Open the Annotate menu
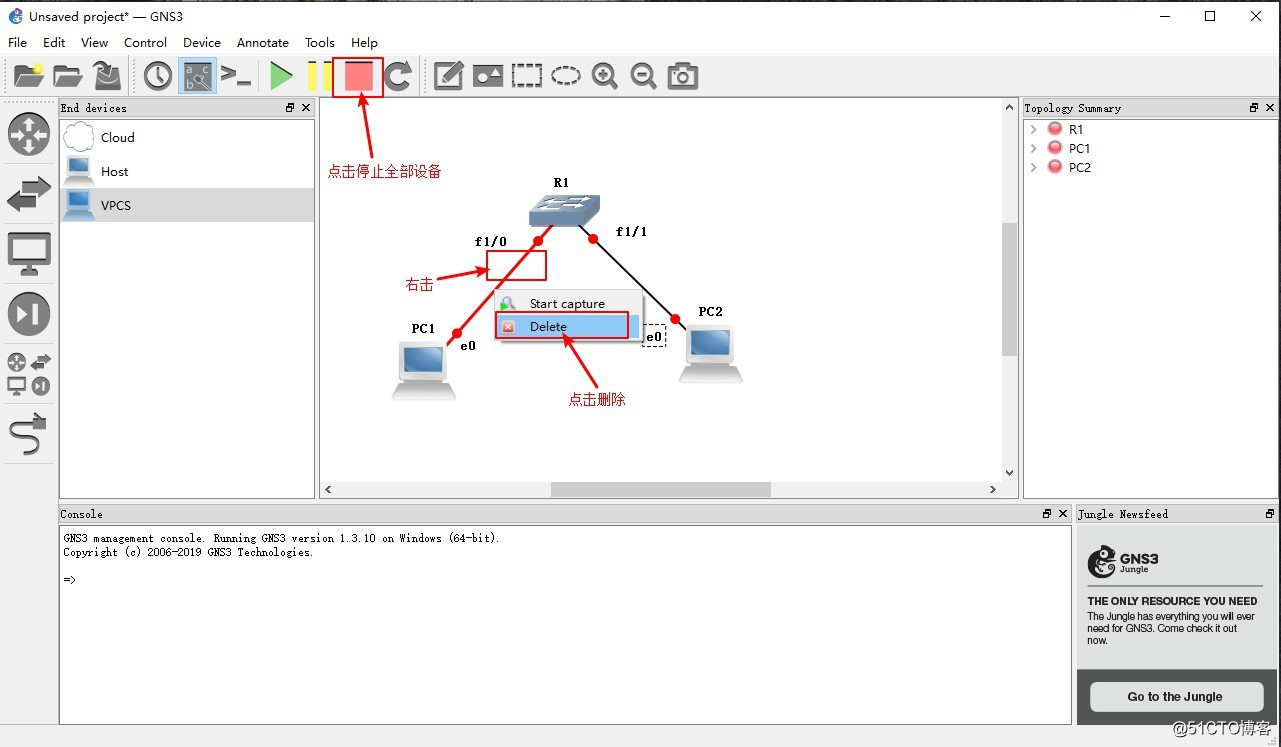Screen dimensions: 1281x747 pyautogui.click(x=263, y=42)
